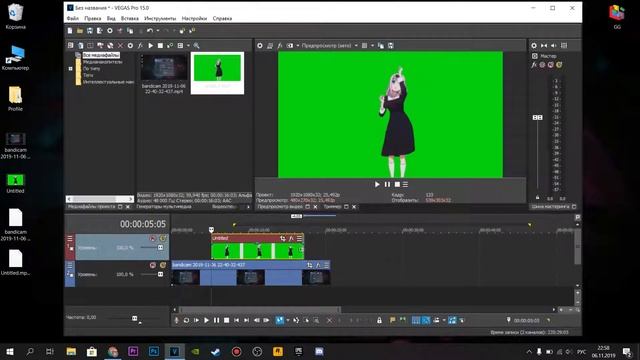
Task: Click the master bus volume fader handle
Action: coord(538,118)
